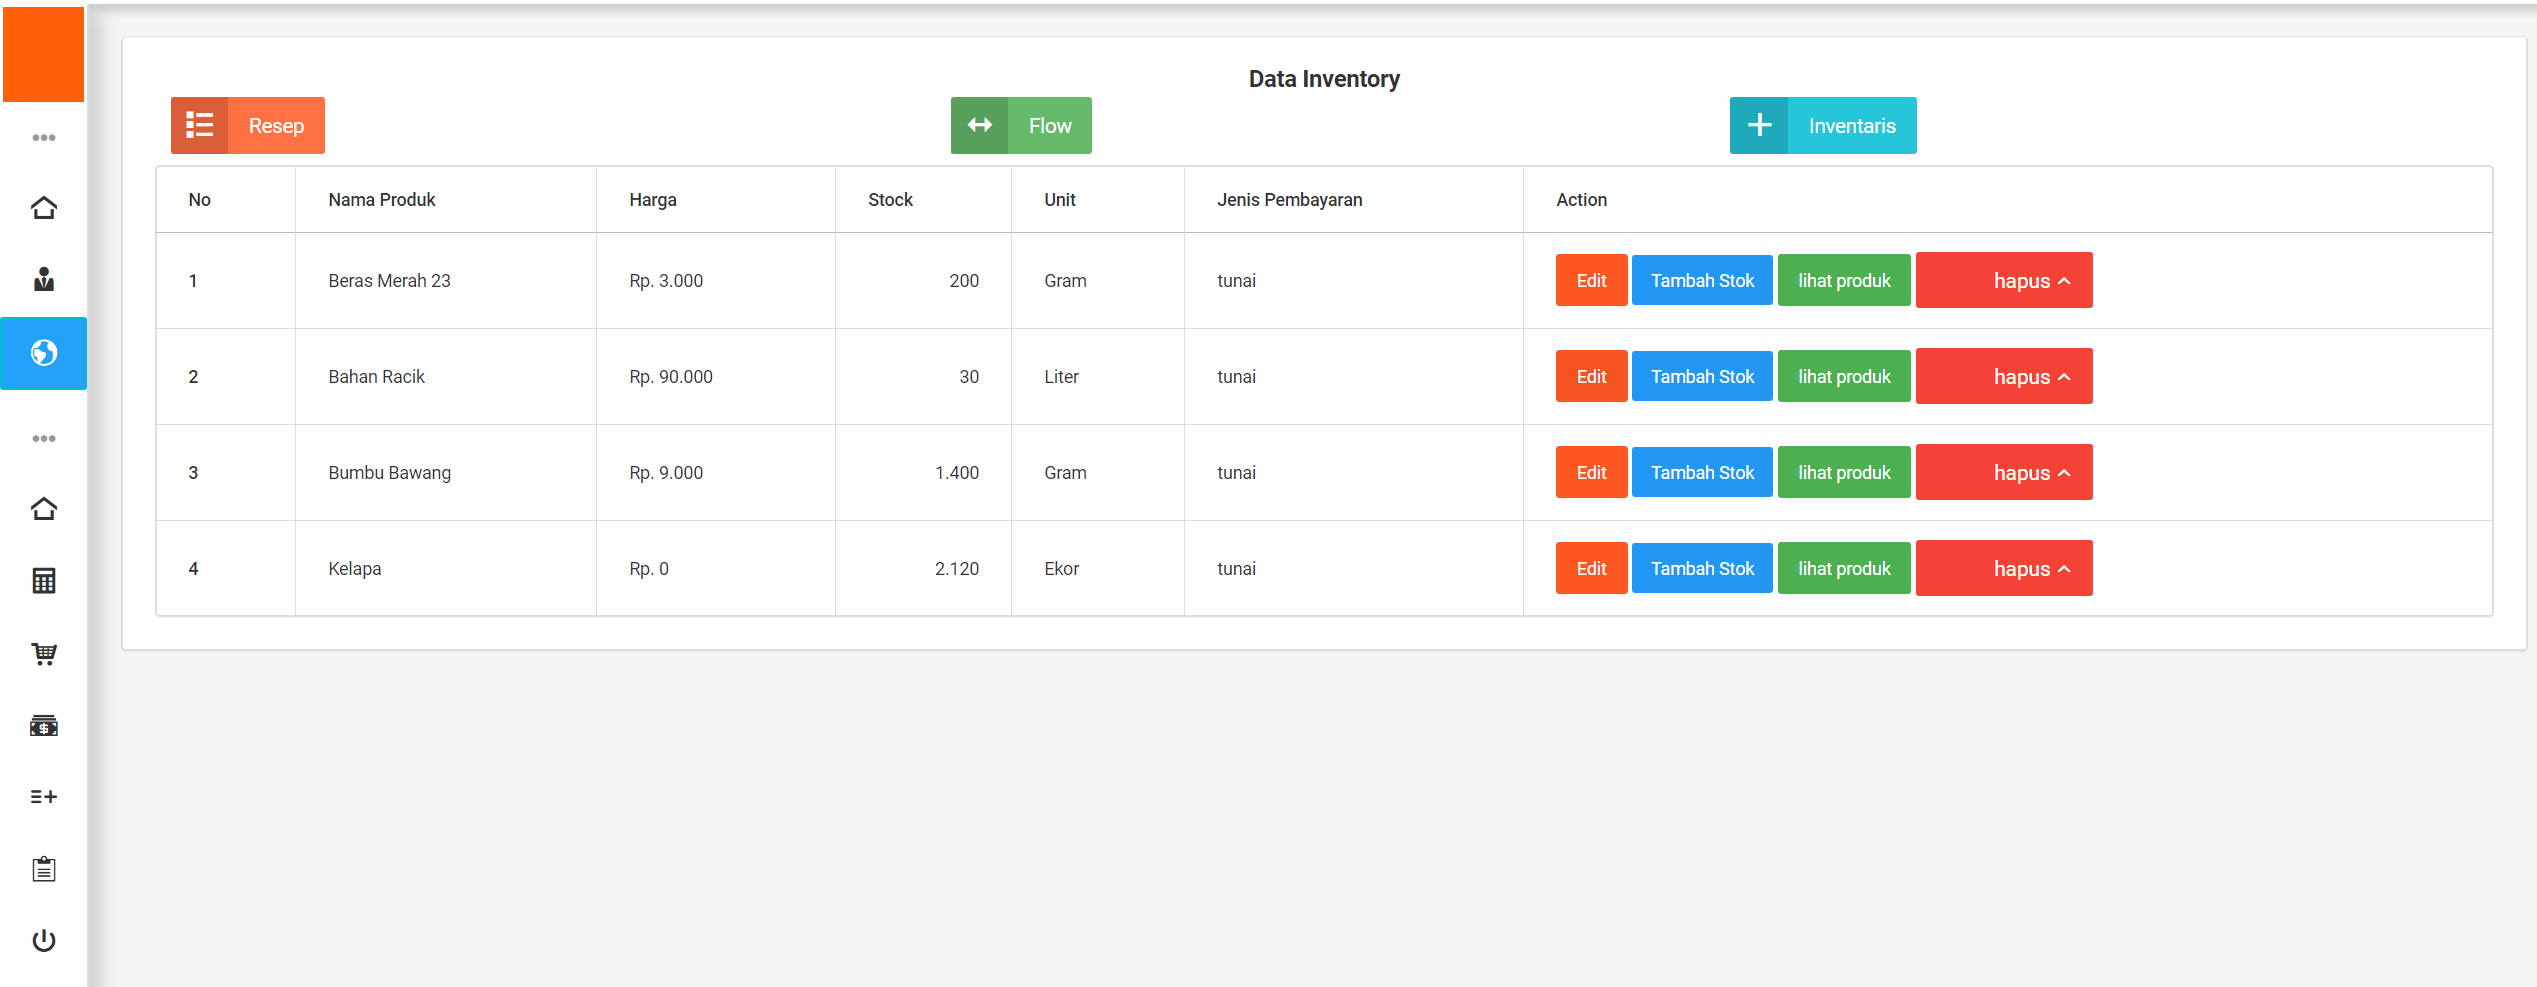The width and height of the screenshot is (2537, 987).
Task: Select the Beras Merah 23 product name
Action: [389, 281]
